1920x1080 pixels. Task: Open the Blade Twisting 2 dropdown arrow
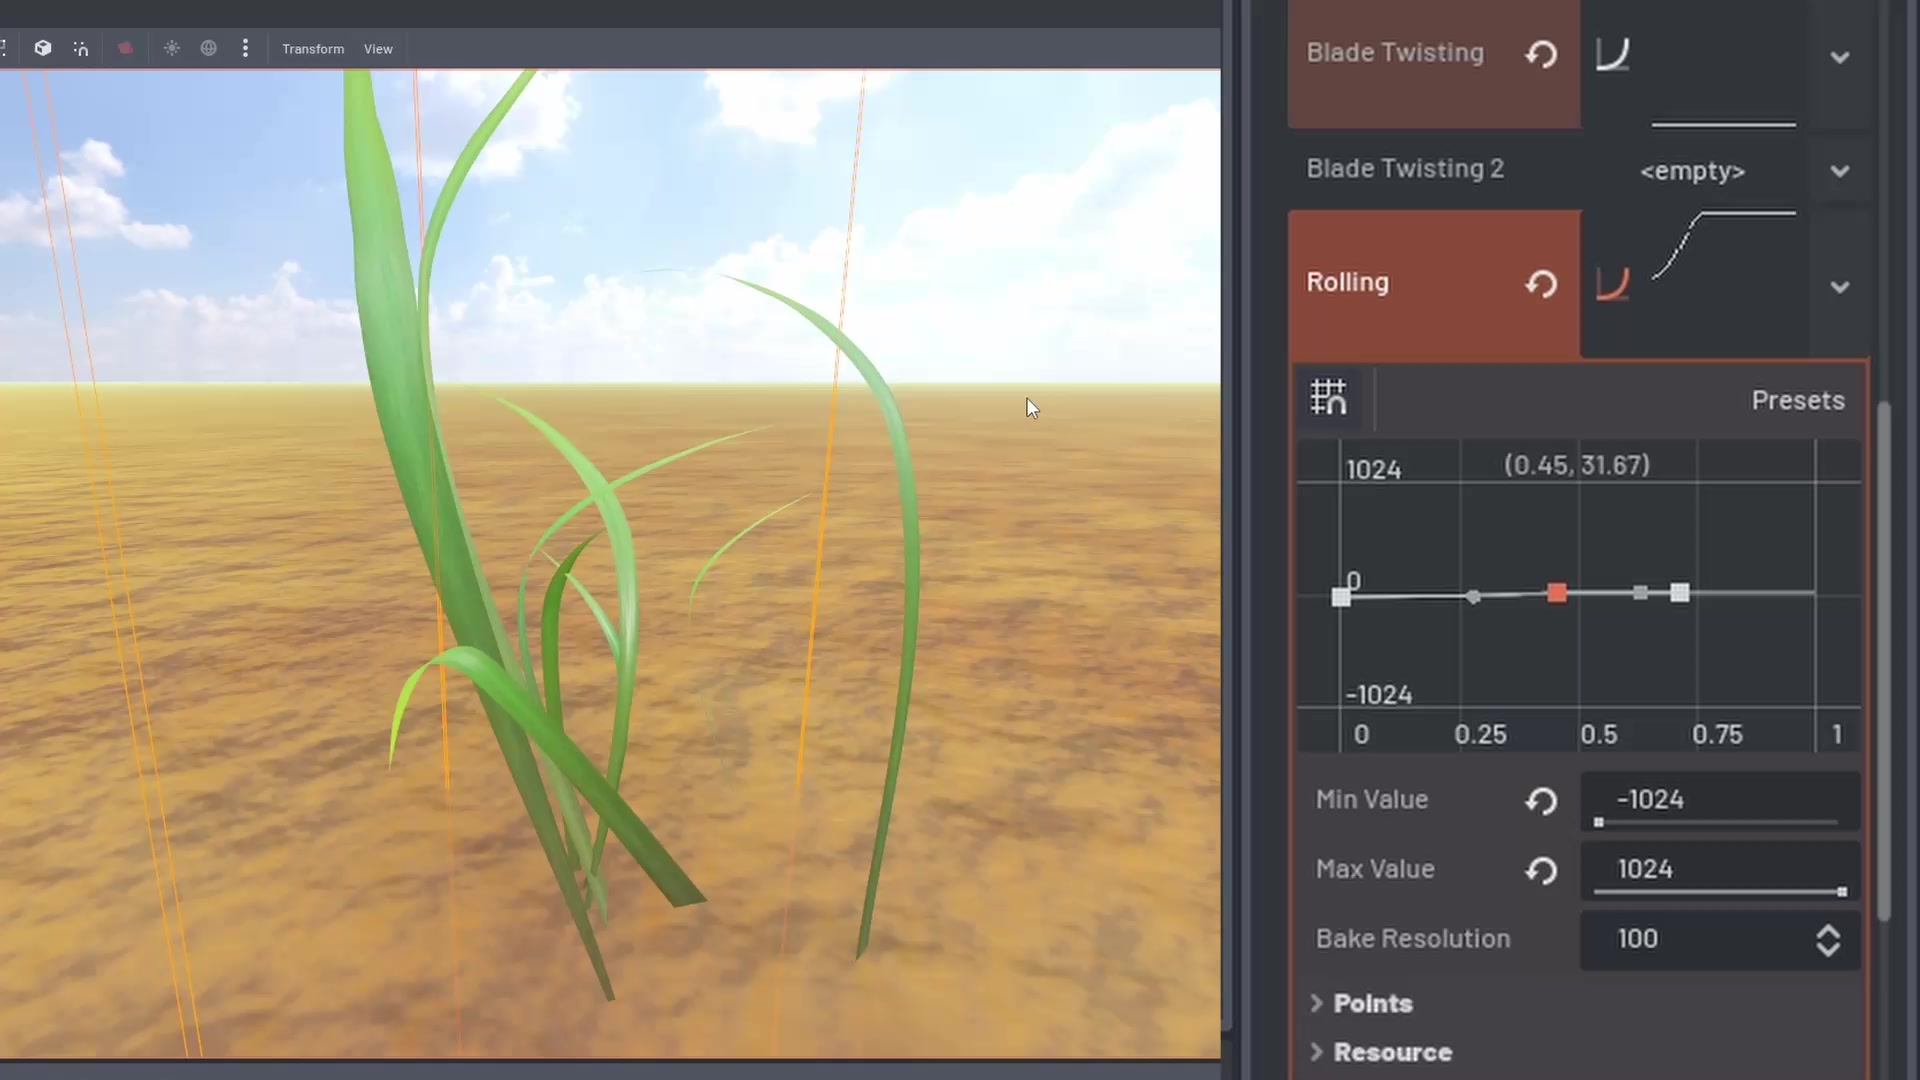(1839, 171)
